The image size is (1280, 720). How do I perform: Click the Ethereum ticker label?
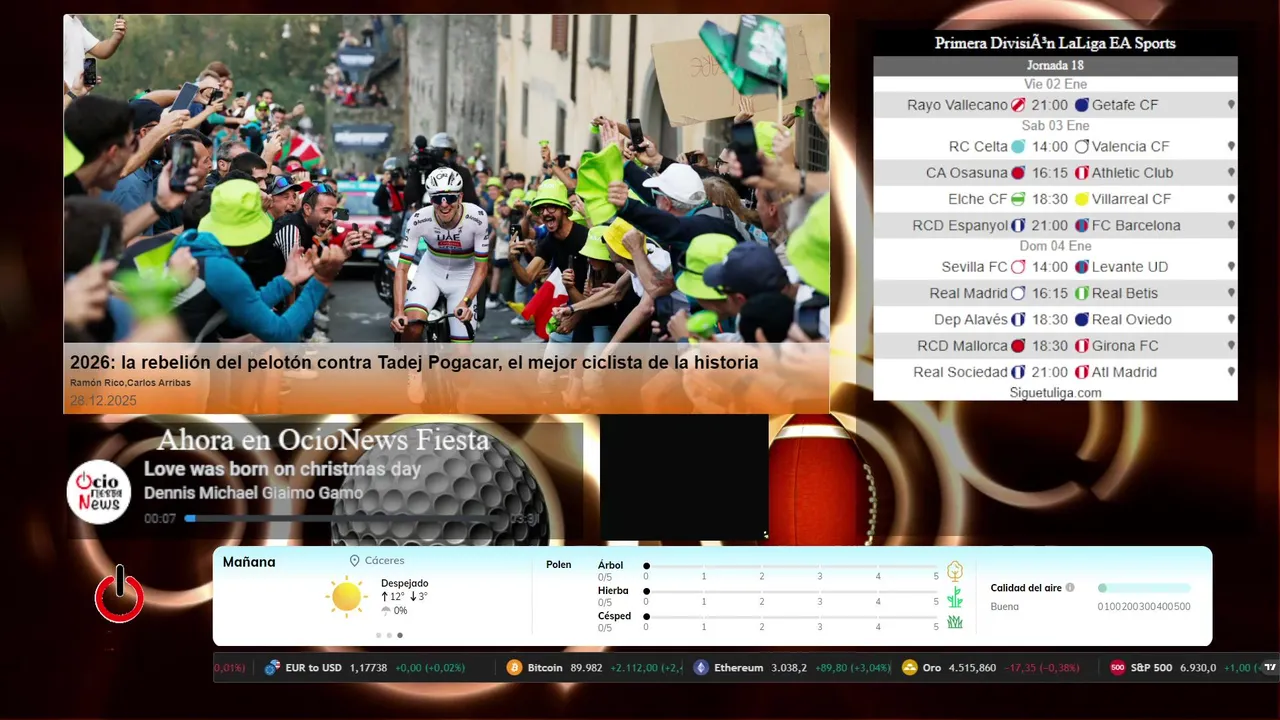pyautogui.click(x=738, y=668)
